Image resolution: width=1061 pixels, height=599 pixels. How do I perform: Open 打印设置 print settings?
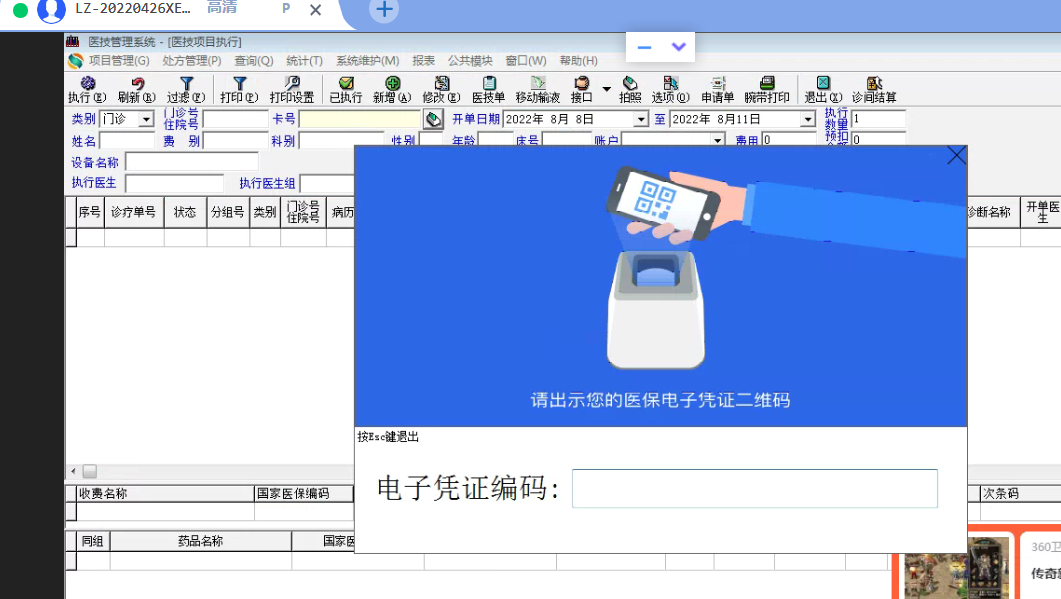pos(292,90)
